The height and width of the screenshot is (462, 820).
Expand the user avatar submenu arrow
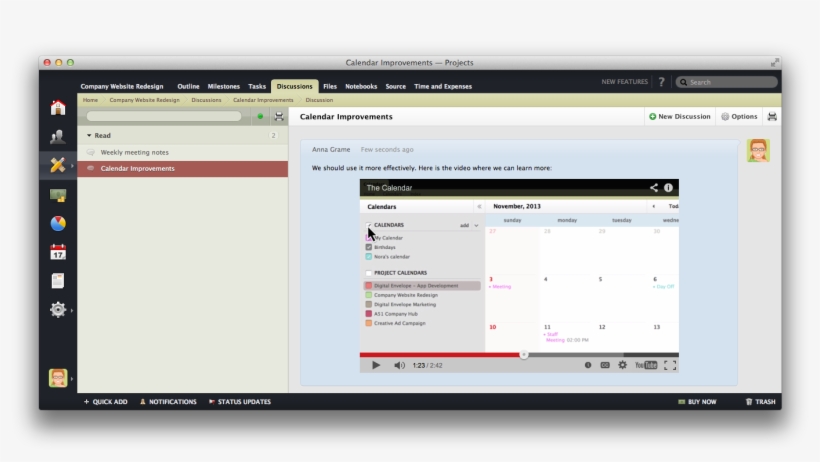(x=72, y=378)
